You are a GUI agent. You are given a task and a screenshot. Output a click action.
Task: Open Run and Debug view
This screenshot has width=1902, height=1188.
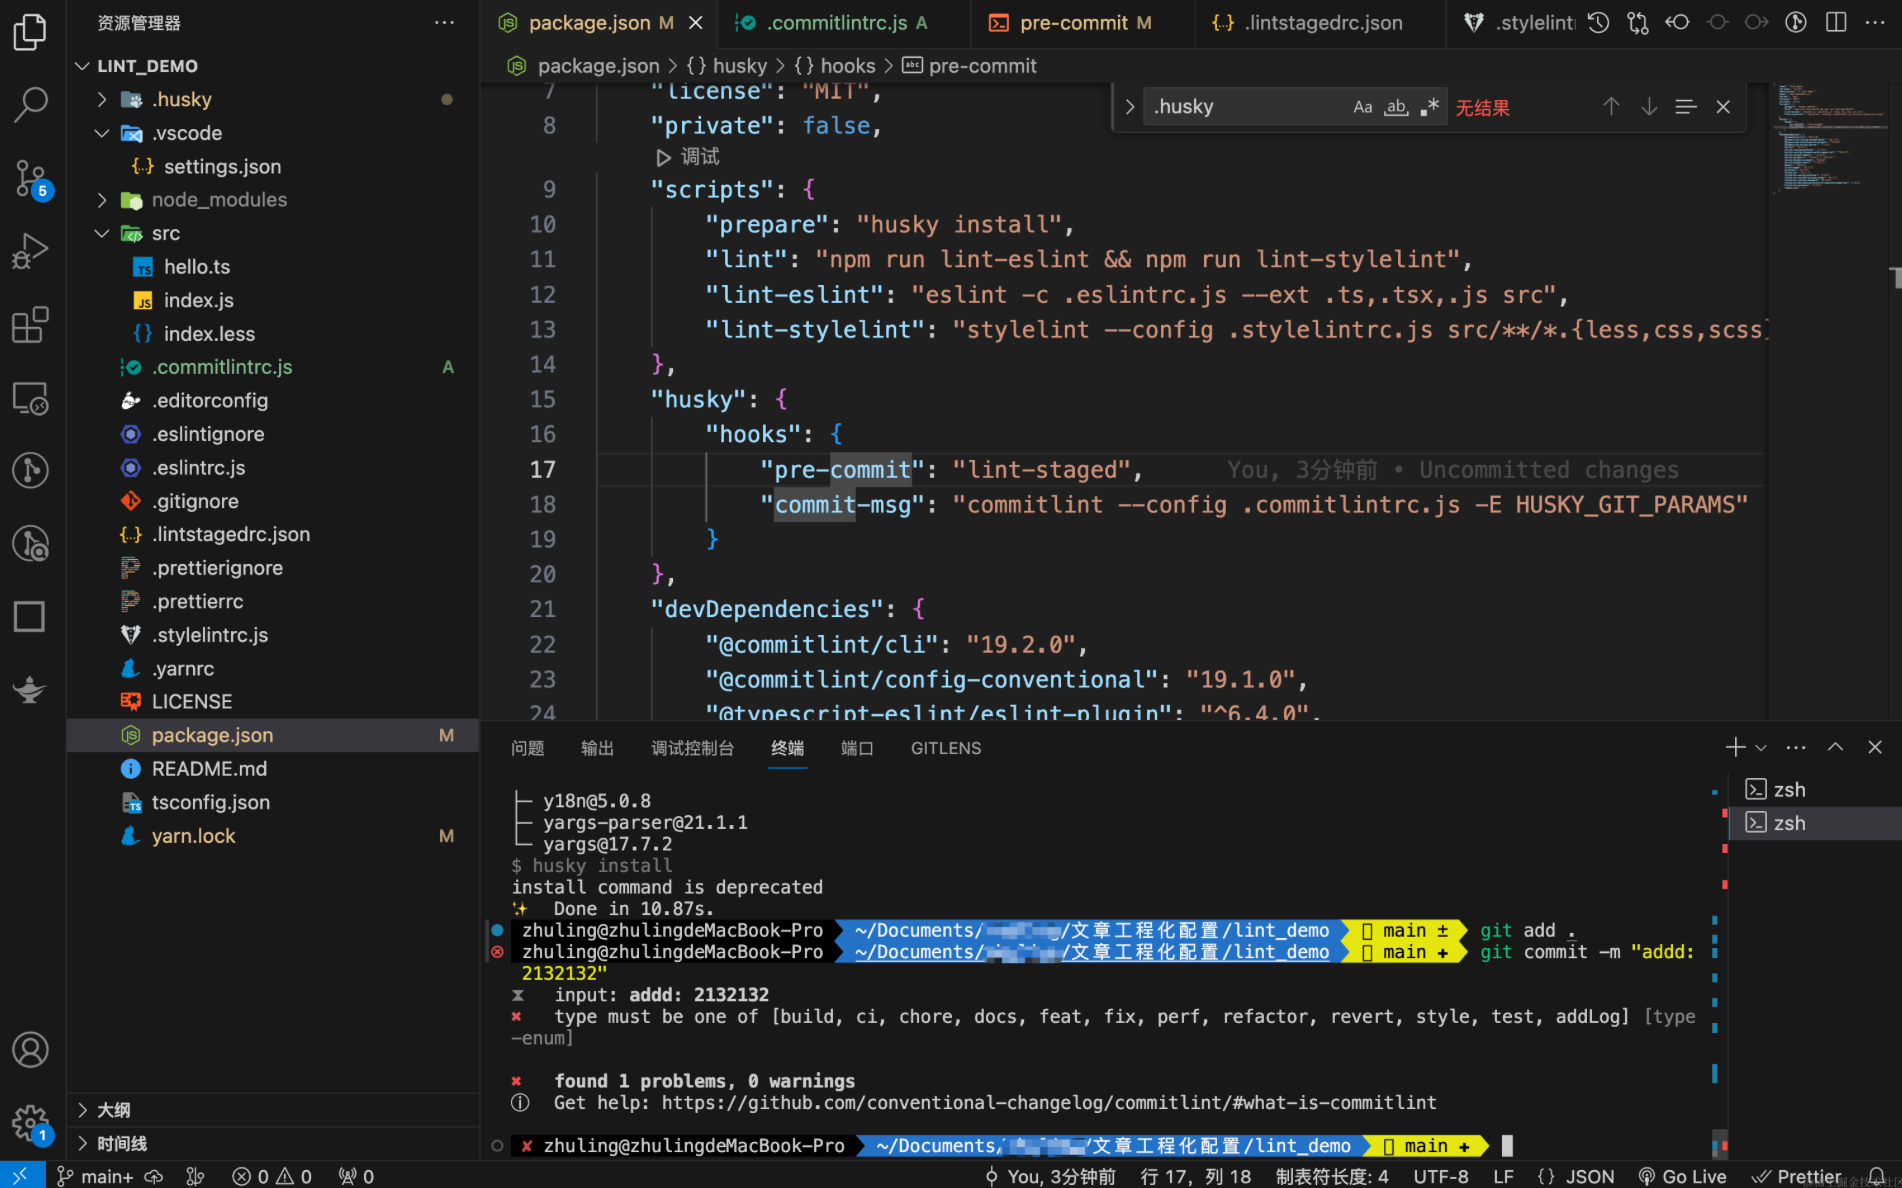point(30,251)
